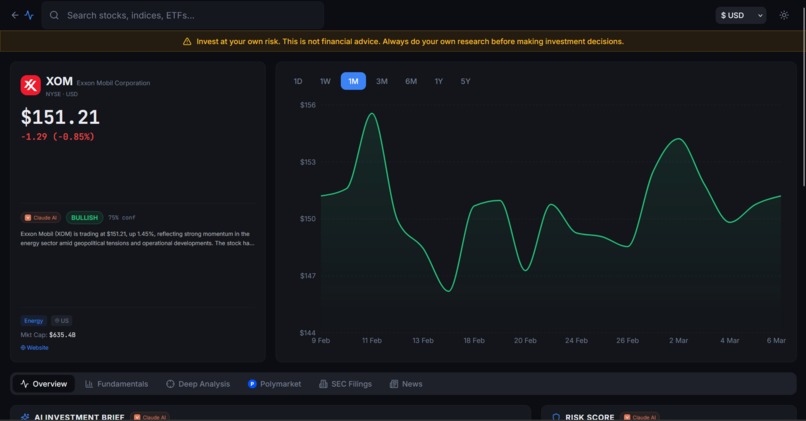
Task: Open the Polymarket tab
Action: point(274,384)
